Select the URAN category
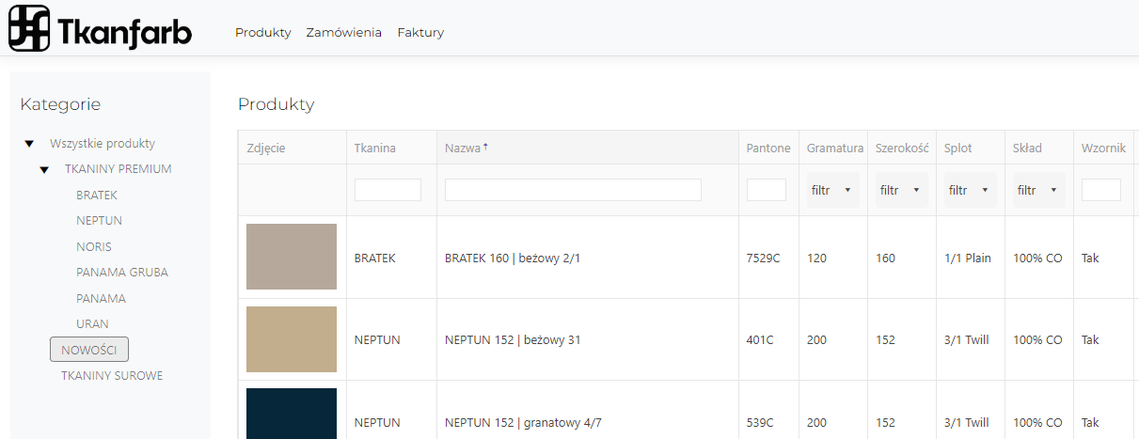1139x439 pixels. click(x=92, y=323)
